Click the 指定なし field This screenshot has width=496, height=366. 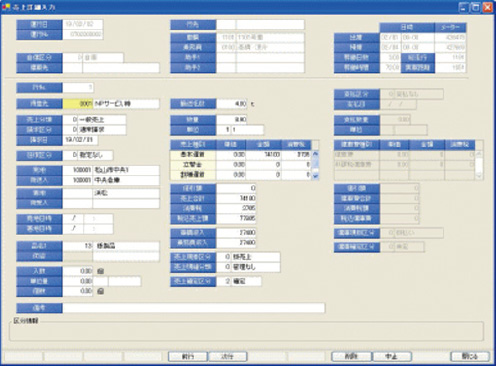click(95, 155)
